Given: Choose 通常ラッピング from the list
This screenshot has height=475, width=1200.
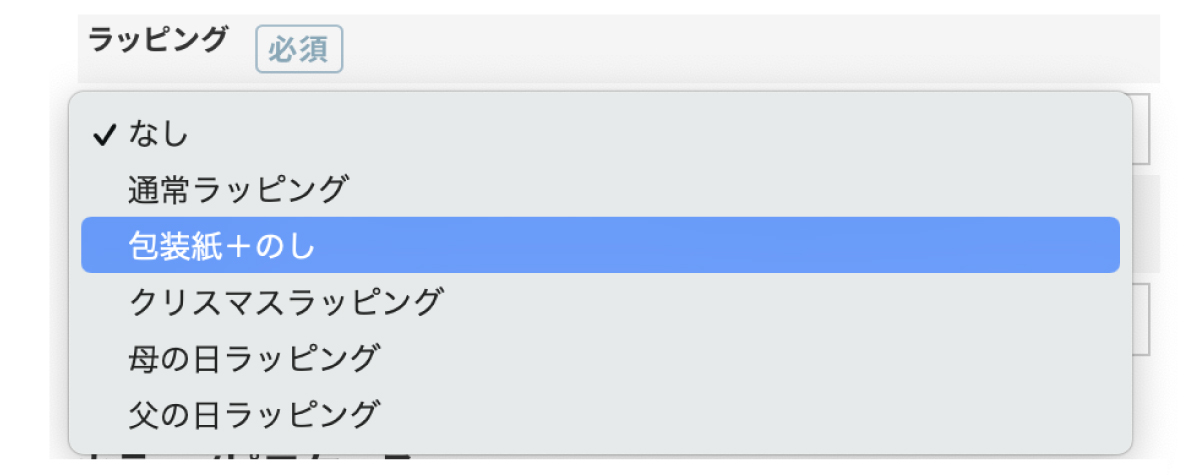Looking at the screenshot, I should [x=238, y=189].
